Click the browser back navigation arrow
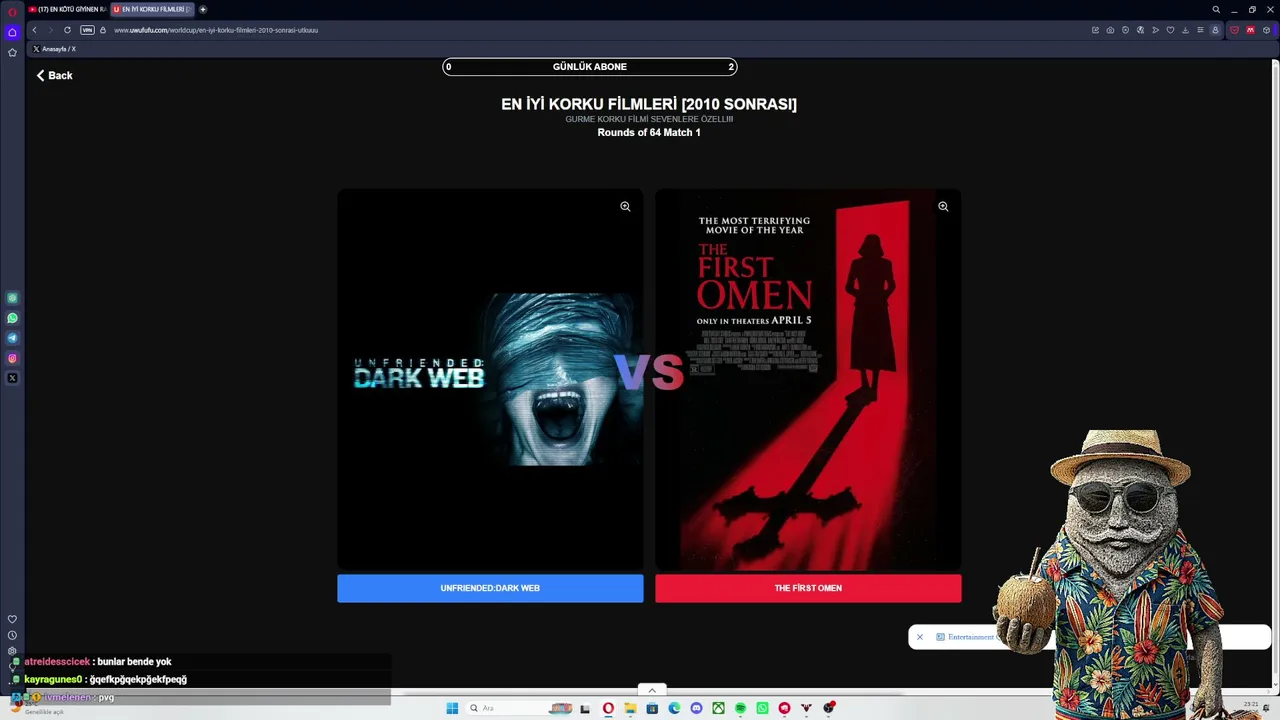The width and height of the screenshot is (1280, 720). 34,30
